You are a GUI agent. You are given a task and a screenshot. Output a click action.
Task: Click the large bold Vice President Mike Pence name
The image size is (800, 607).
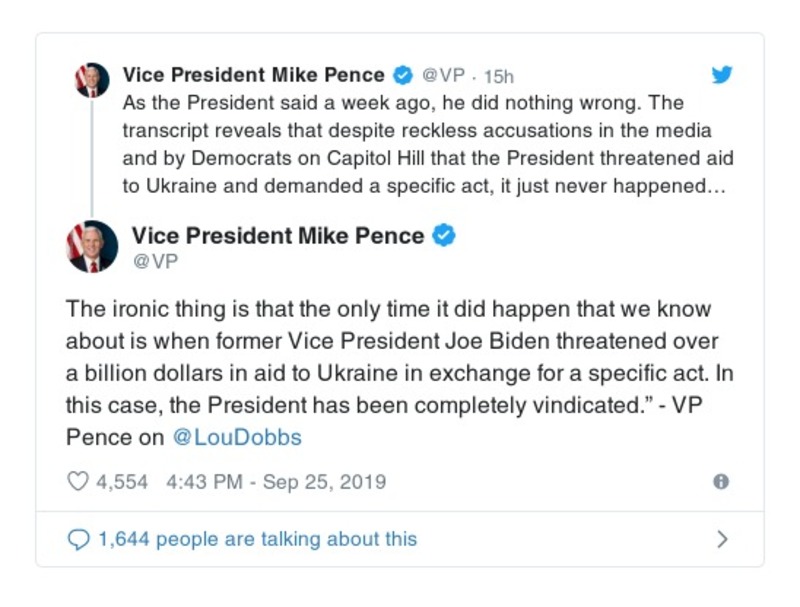pyautogui.click(x=278, y=236)
